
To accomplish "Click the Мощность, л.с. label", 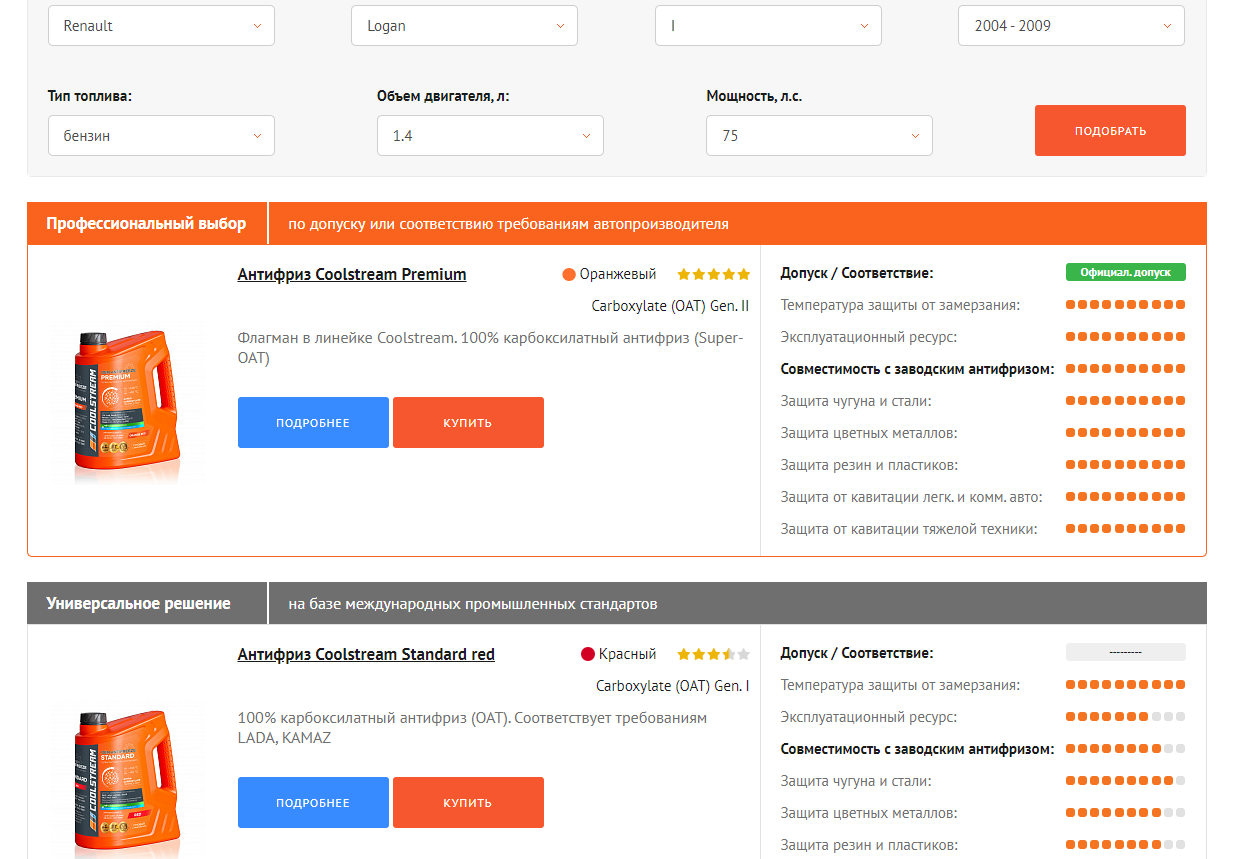I will 754,96.
